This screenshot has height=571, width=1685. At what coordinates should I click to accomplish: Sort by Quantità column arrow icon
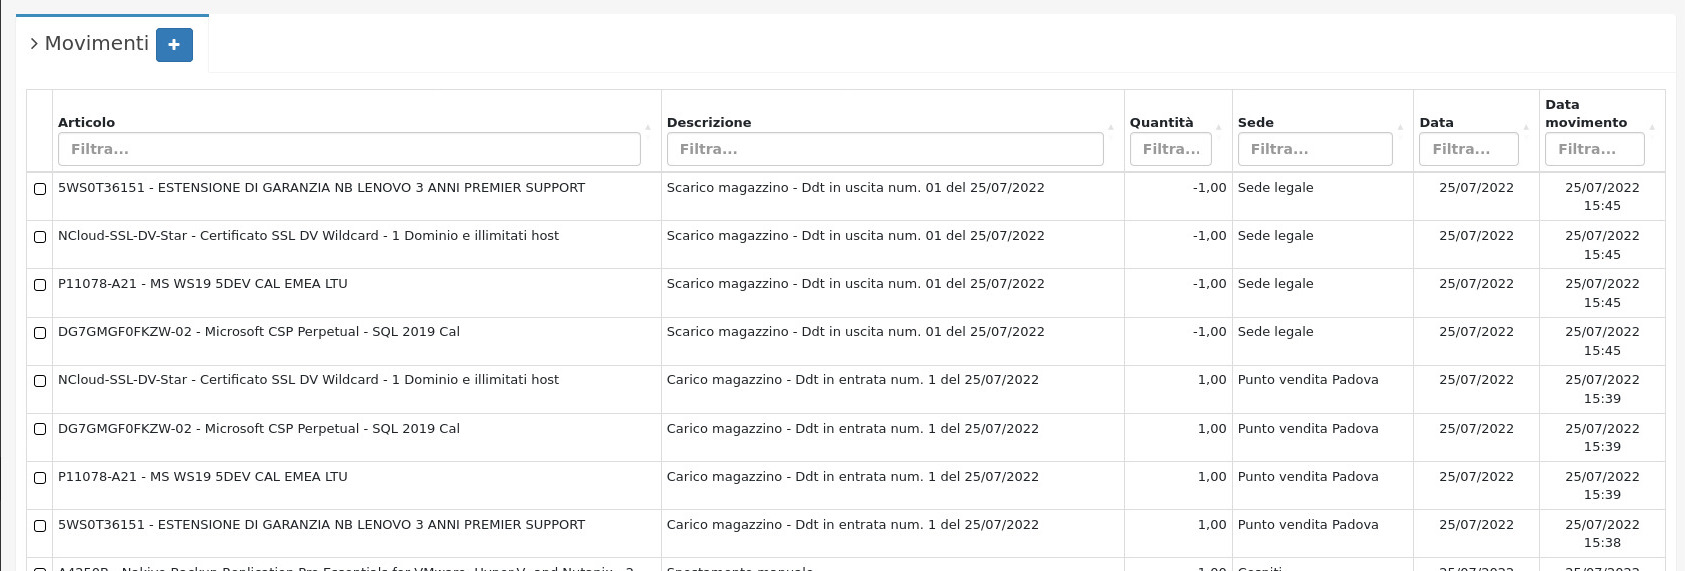tap(1218, 127)
